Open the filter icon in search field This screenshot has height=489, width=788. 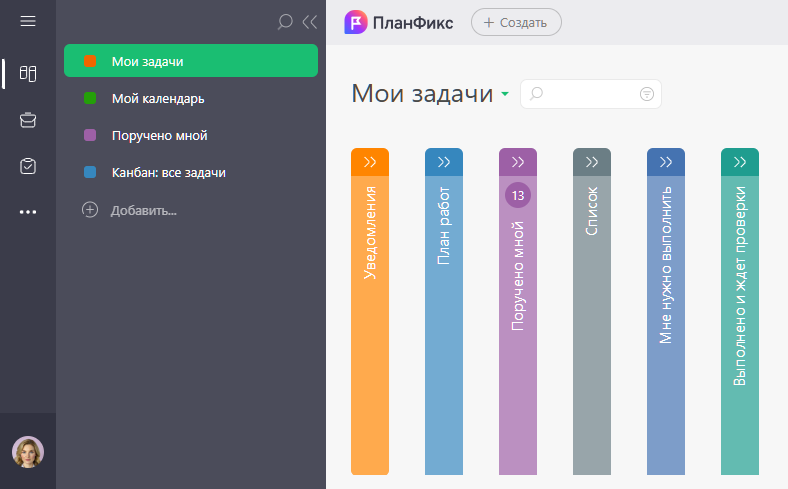[646, 94]
